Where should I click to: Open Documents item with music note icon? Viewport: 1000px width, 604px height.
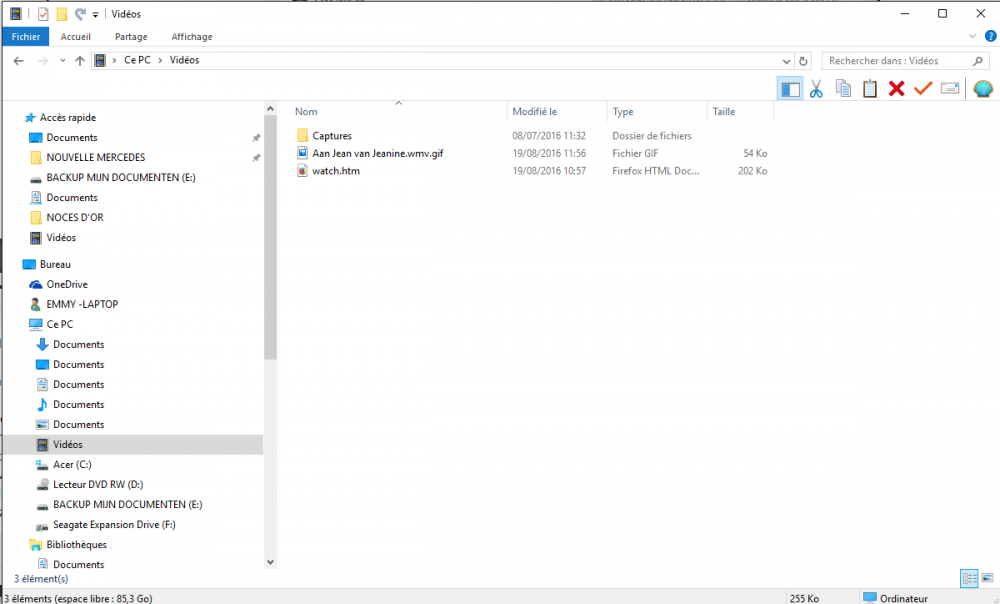(x=78, y=404)
